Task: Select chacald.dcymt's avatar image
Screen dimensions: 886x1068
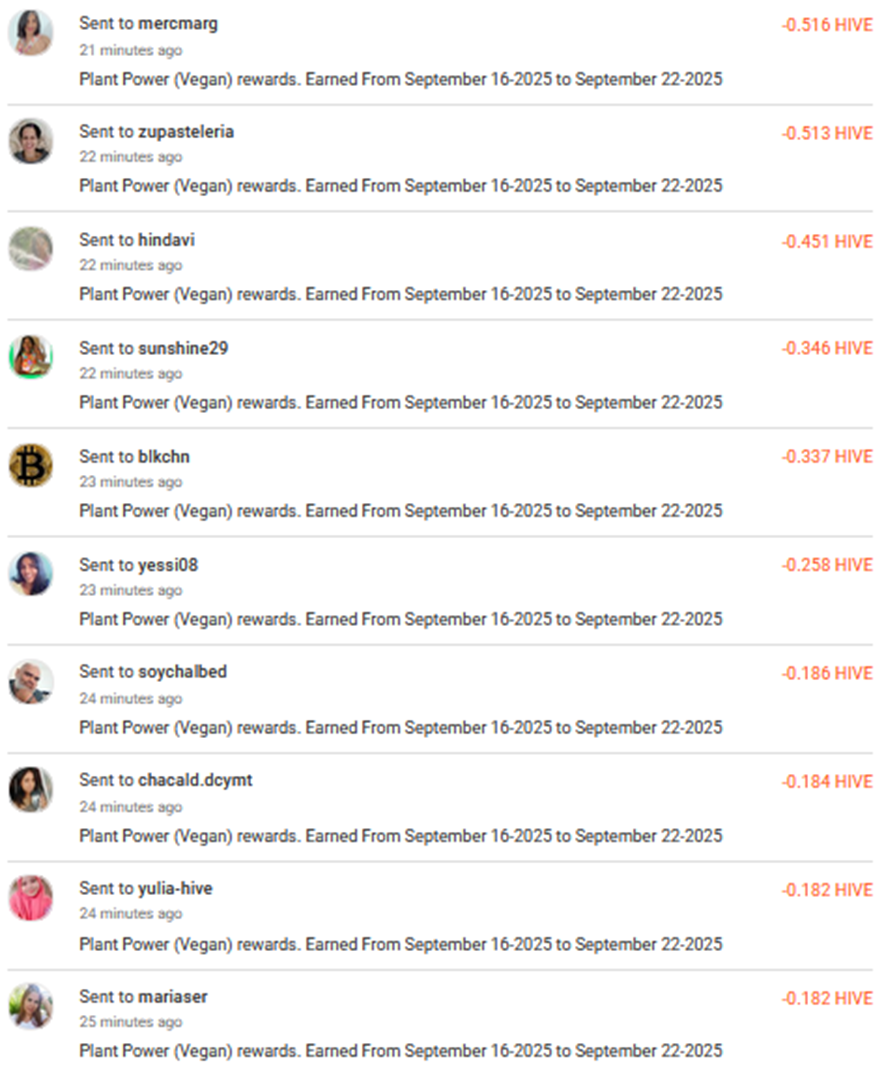Action: pos(31,790)
